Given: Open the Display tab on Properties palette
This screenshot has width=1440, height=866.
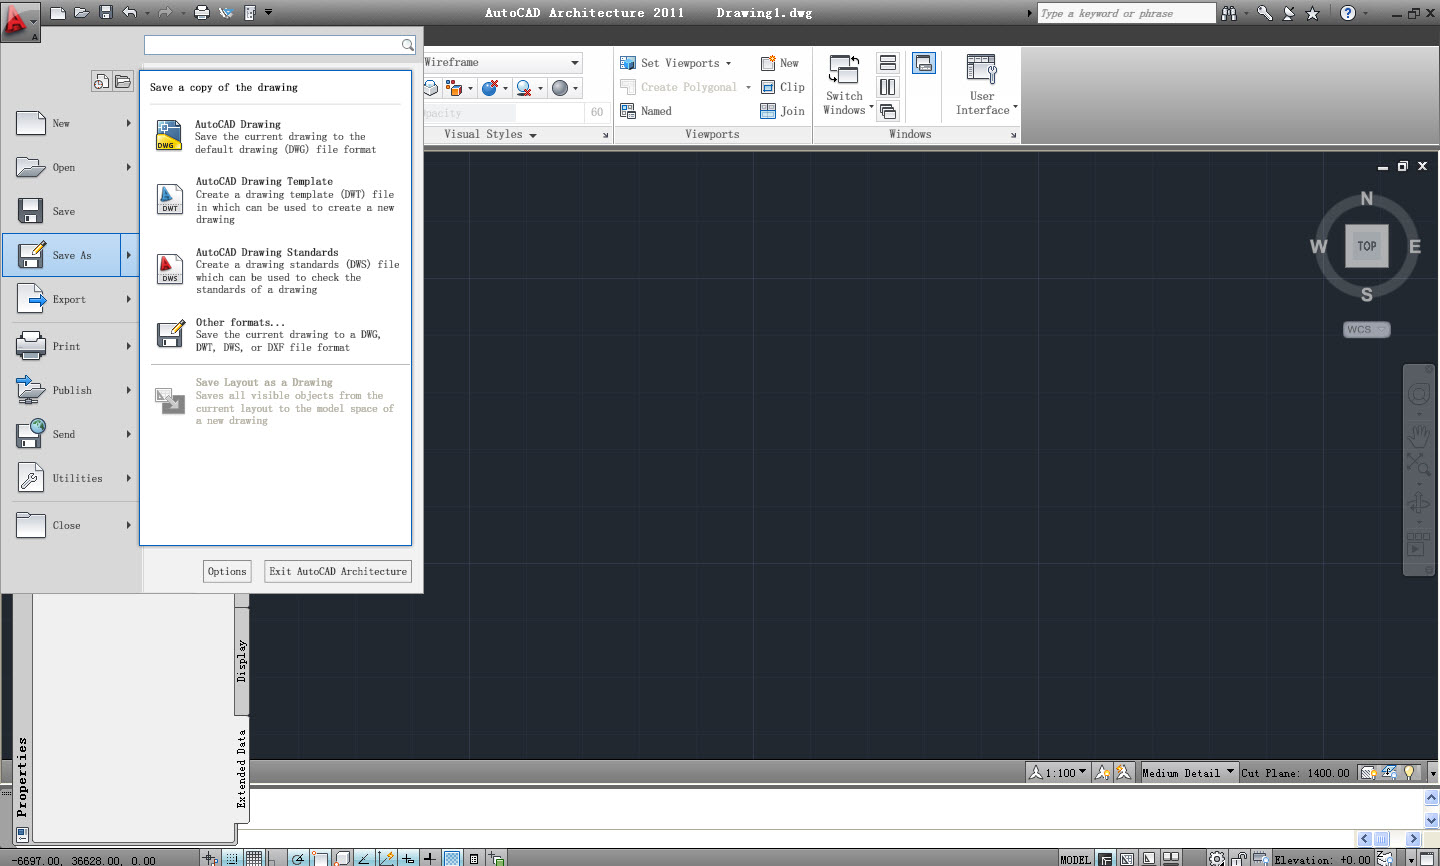Looking at the screenshot, I should (x=241, y=661).
